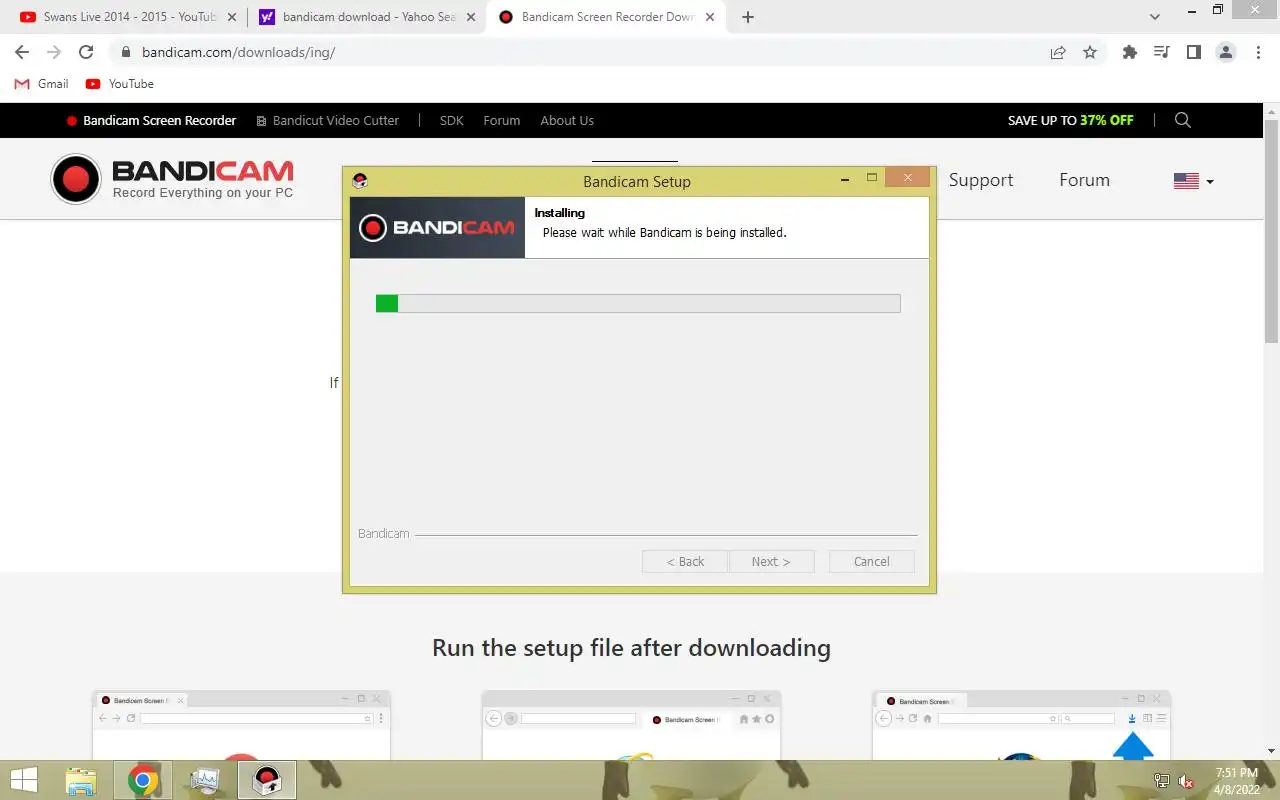Close the Yahoo Search tab
Viewport: 1280px width, 800px height.
point(471,17)
